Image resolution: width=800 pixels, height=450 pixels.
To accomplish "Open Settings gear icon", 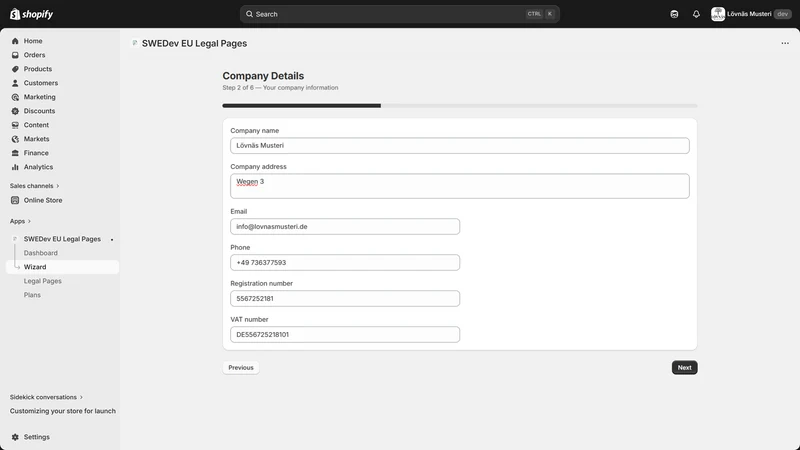I will [15, 437].
